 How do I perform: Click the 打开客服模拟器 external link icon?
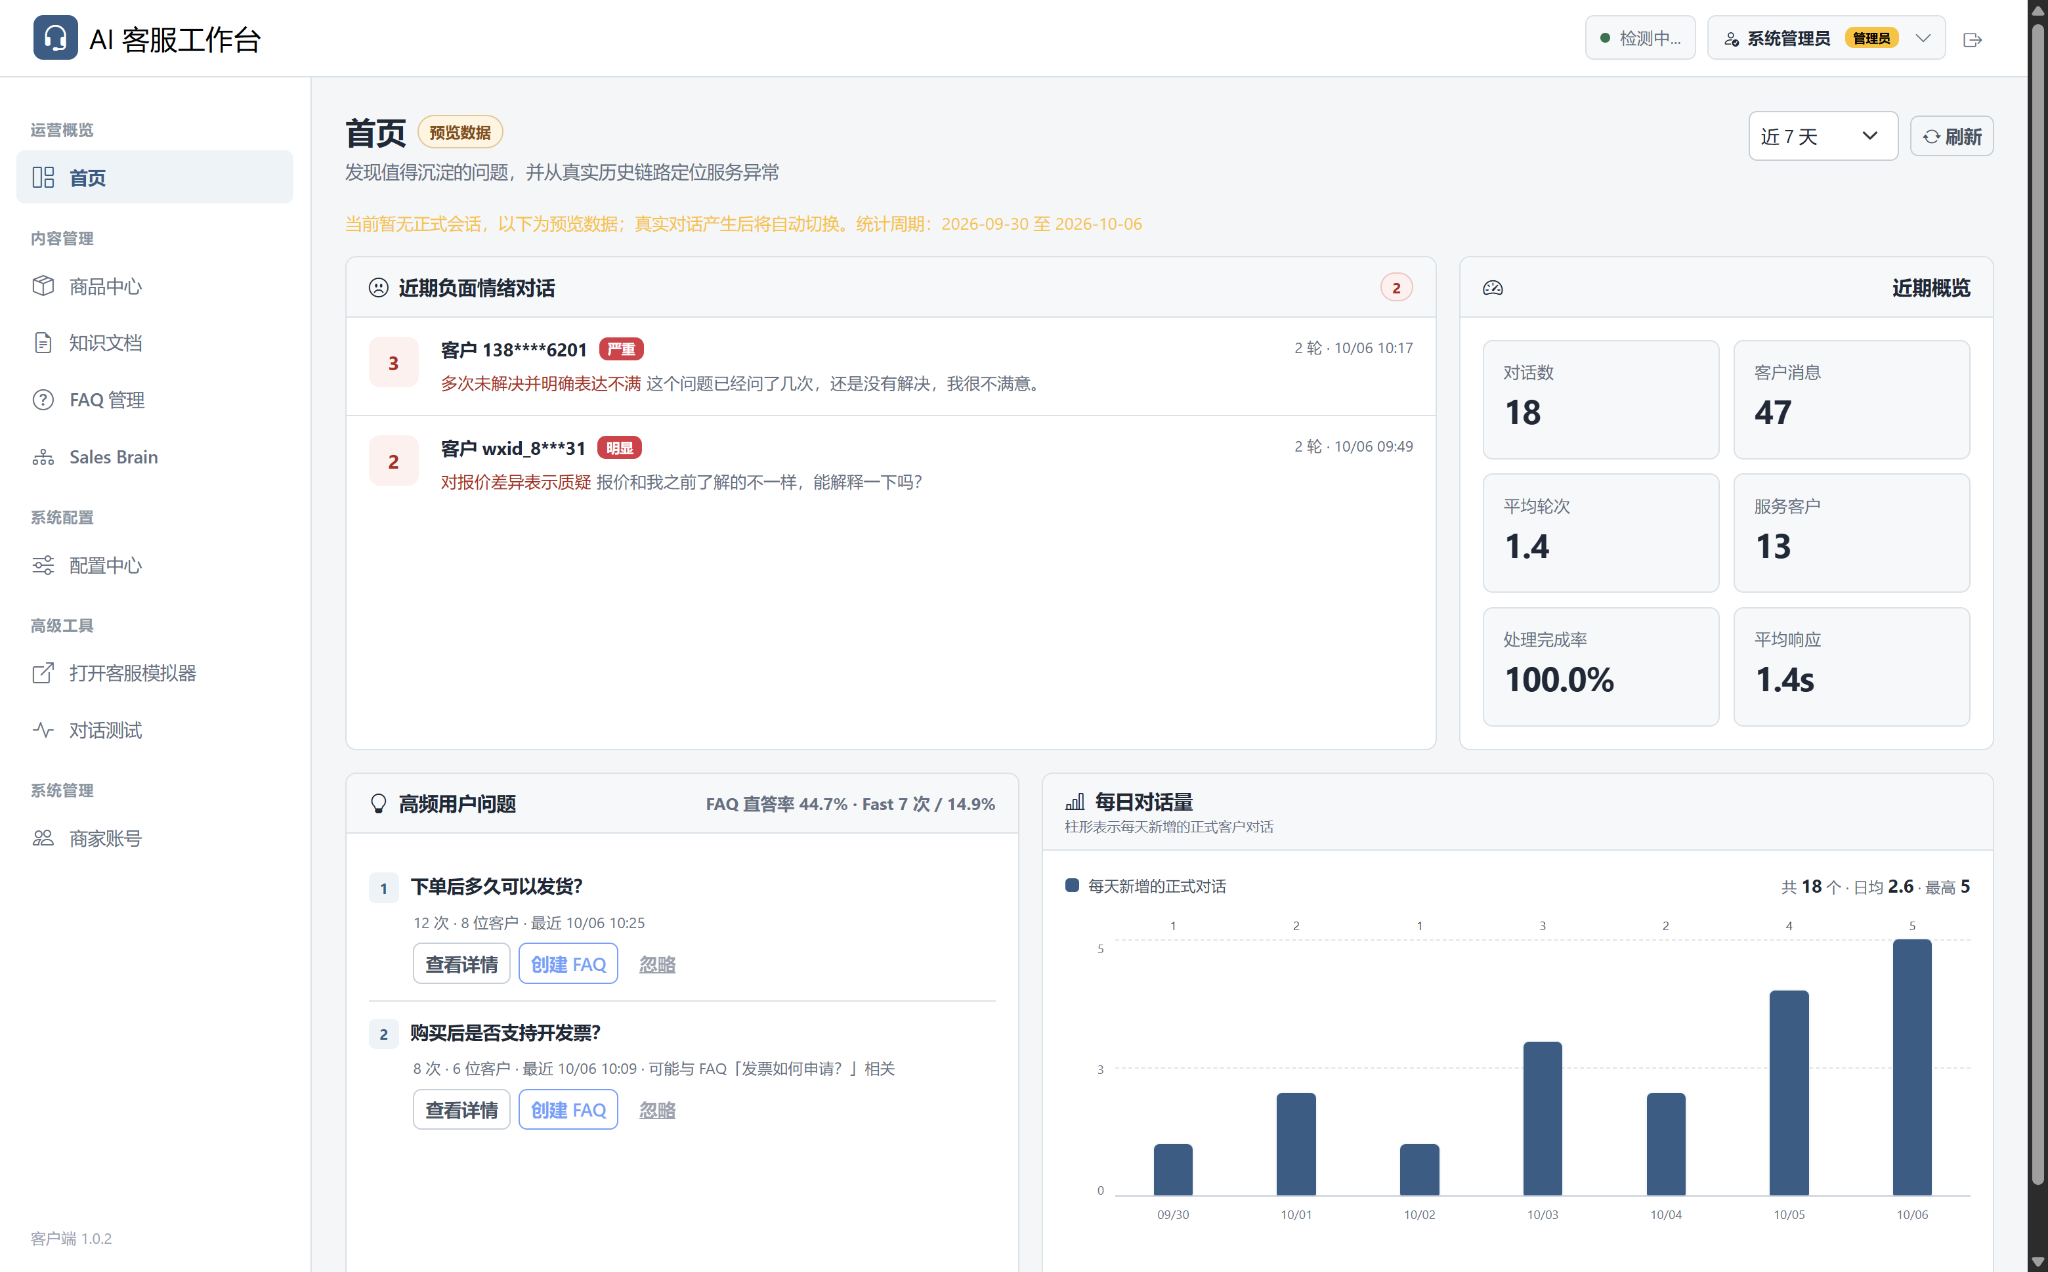[43, 673]
